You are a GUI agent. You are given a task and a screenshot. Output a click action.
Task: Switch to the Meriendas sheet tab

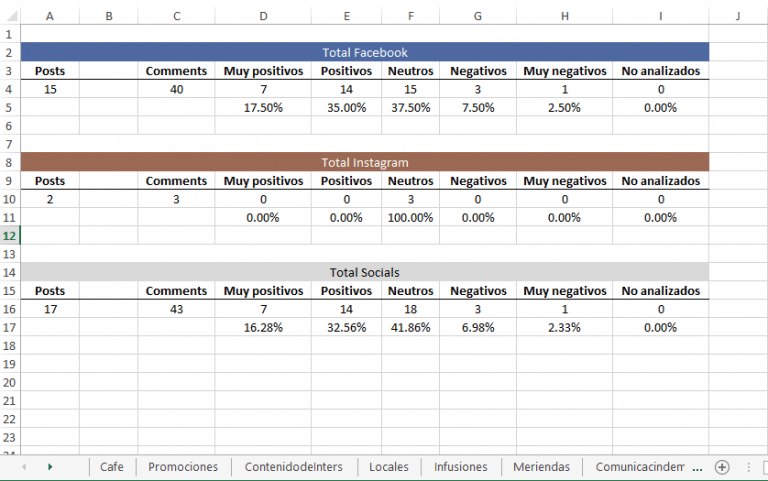pyautogui.click(x=541, y=467)
